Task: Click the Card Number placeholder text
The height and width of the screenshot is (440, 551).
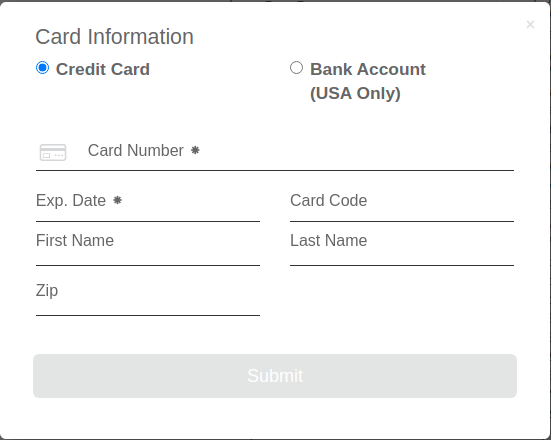Action: coord(136,150)
